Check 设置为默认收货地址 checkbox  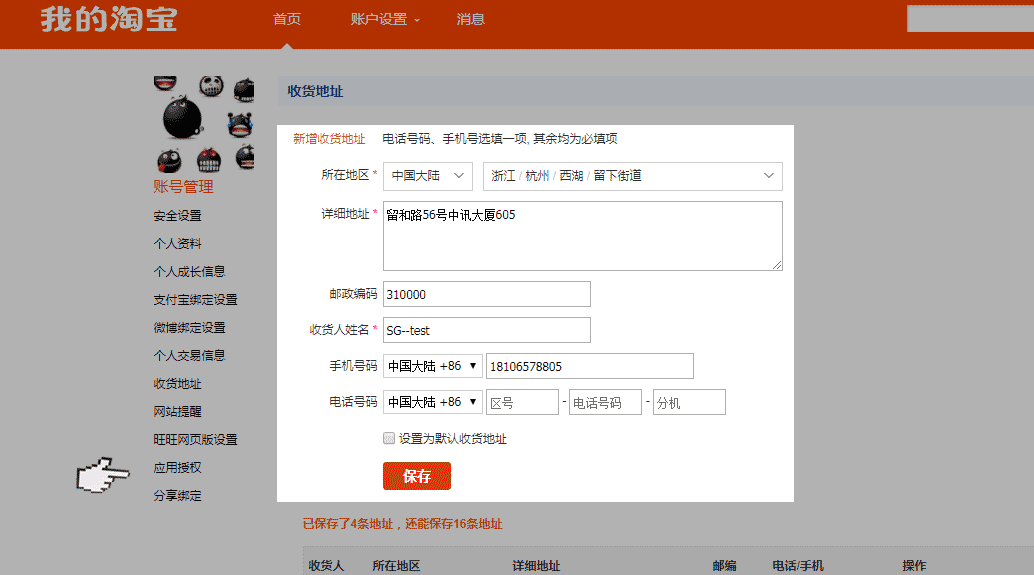pyautogui.click(x=389, y=439)
